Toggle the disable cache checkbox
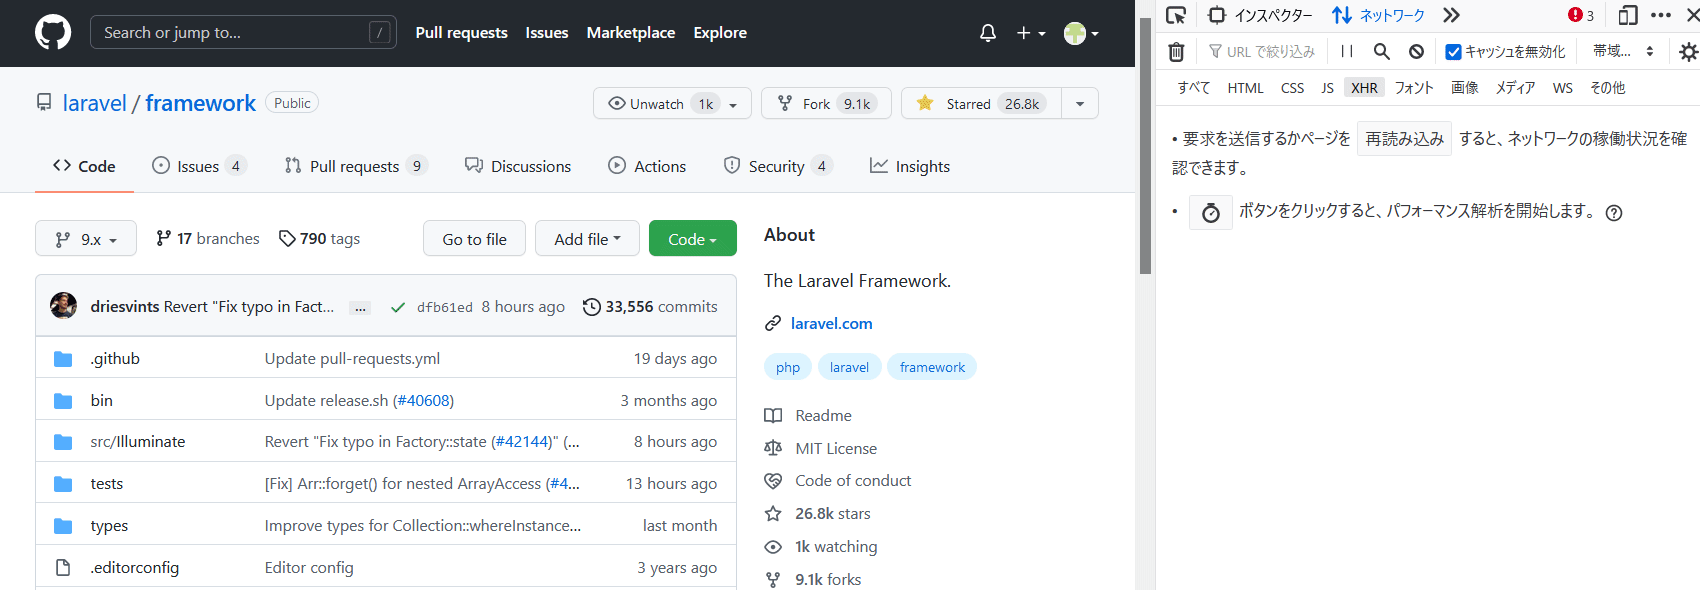The image size is (1700, 590). (x=1454, y=52)
